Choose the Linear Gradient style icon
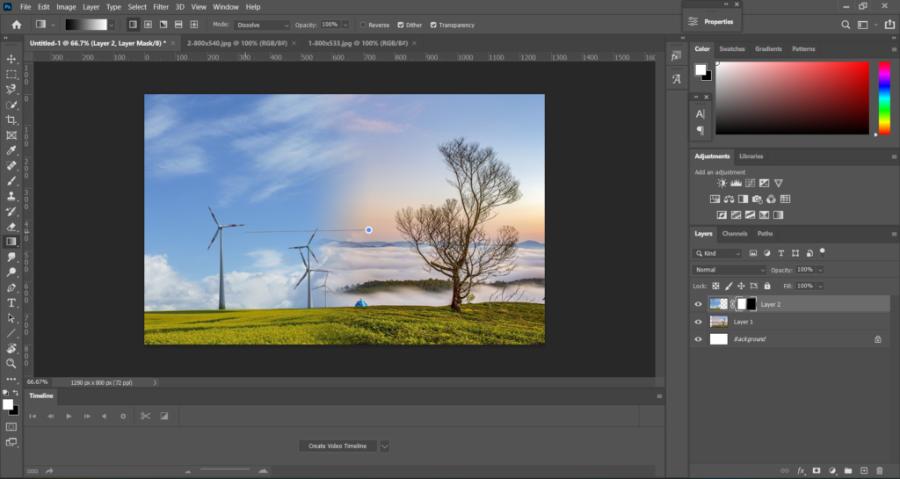The width and height of the screenshot is (900, 479). [x=133, y=25]
